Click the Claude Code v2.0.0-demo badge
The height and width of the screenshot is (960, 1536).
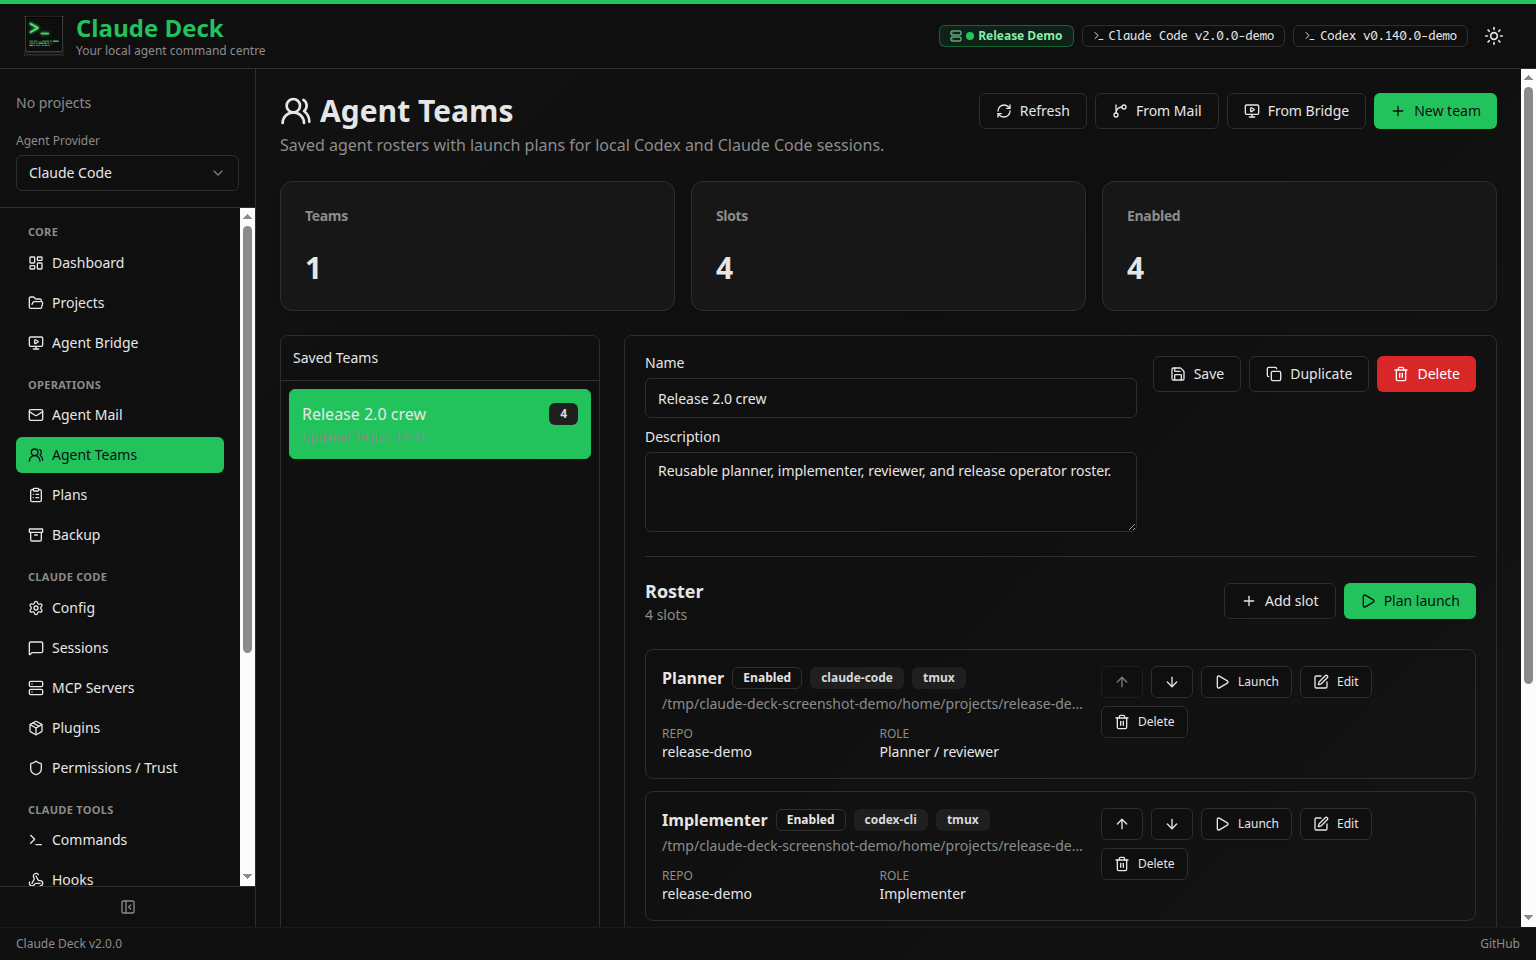tap(1183, 36)
